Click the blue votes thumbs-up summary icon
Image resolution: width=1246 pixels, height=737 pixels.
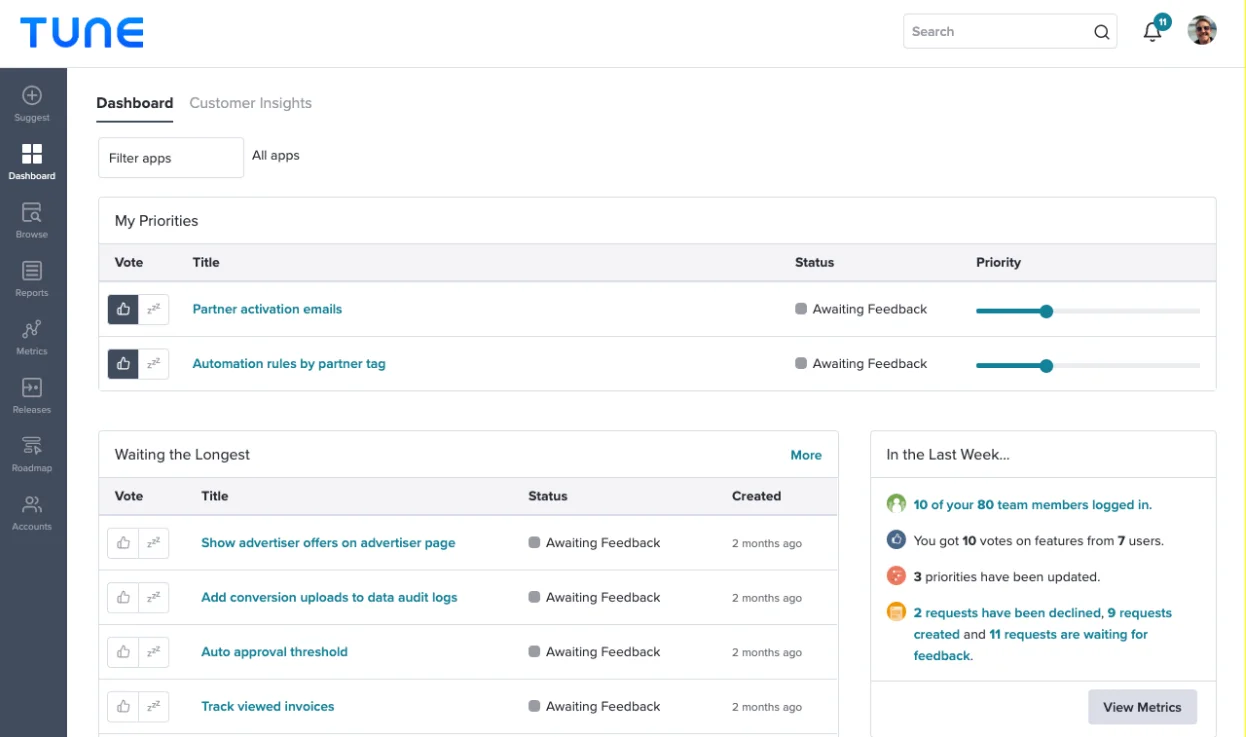point(896,540)
